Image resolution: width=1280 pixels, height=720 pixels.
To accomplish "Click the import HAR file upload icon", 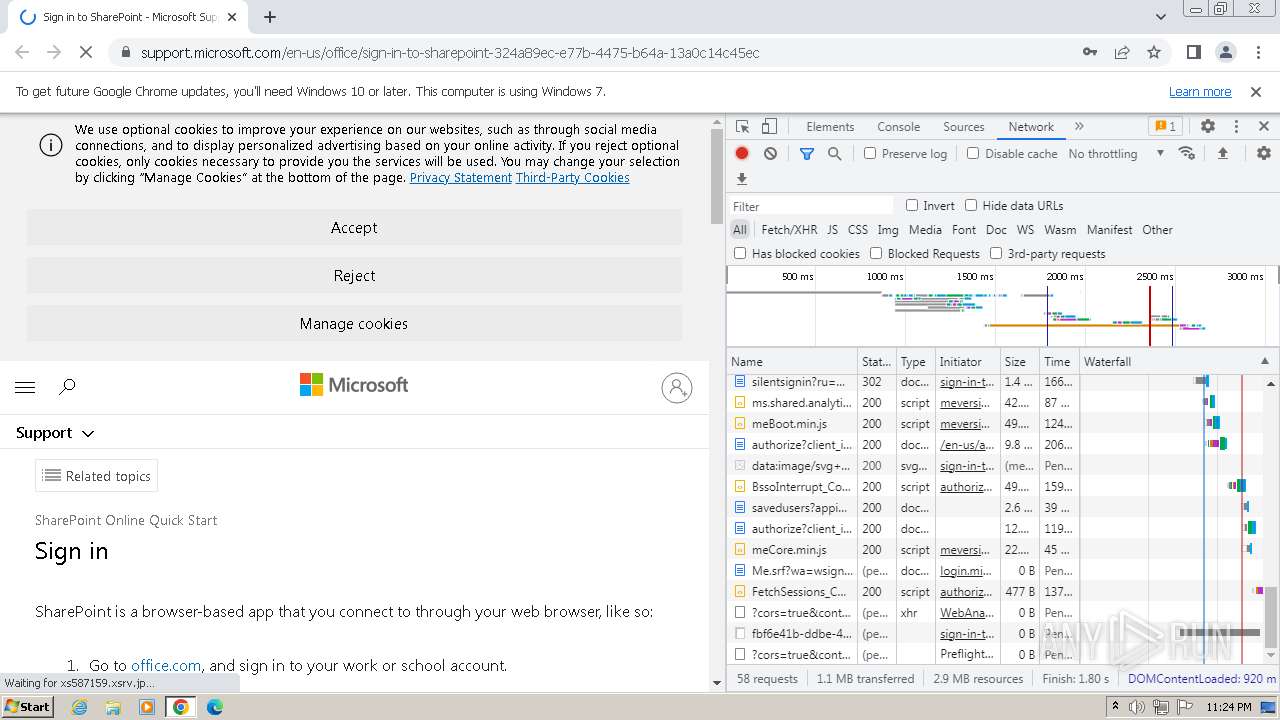I will click(x=1222, y=153).
